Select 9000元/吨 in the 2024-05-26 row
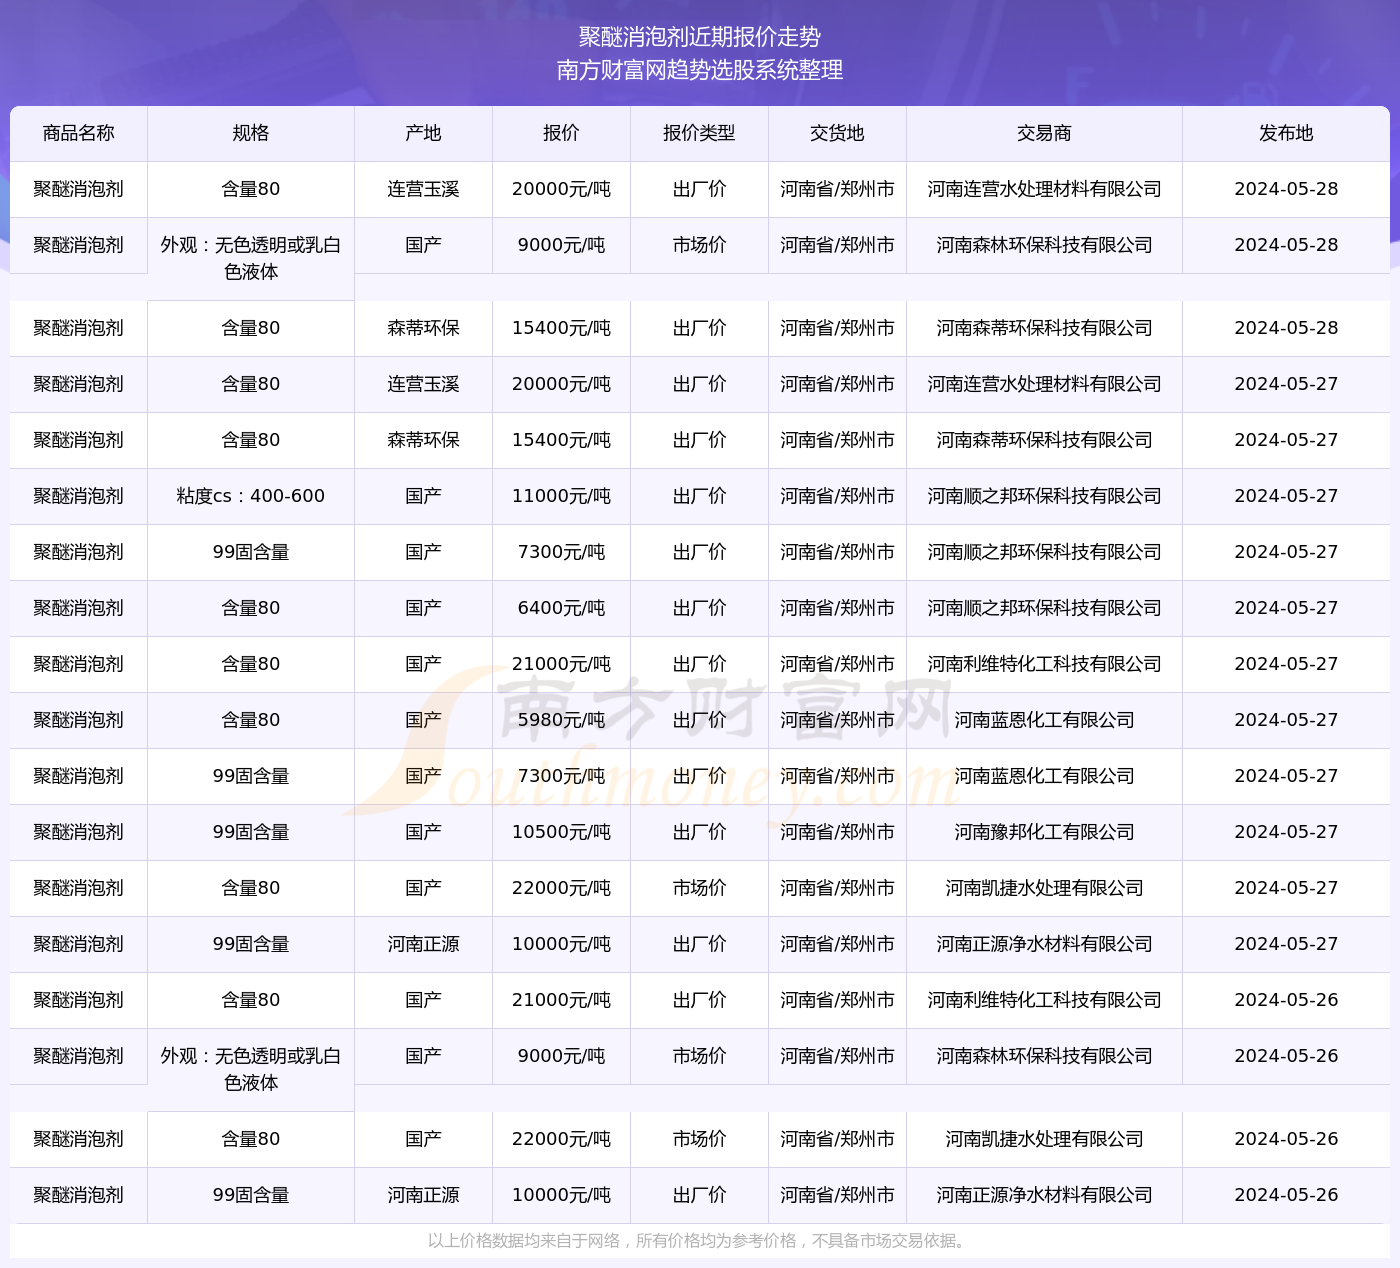Screen dimensions: 1400x1268 561,1056
